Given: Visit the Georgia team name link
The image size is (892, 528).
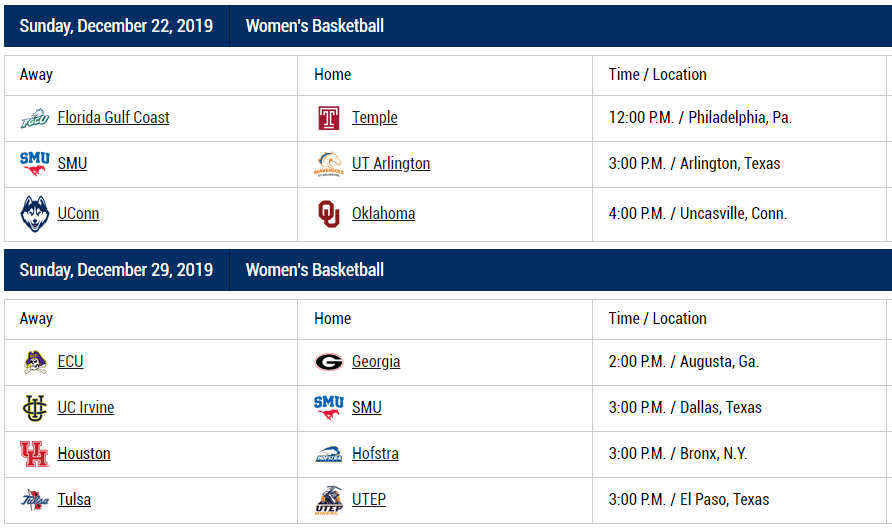Looking at the screenshot, I should tap(375, 362).
